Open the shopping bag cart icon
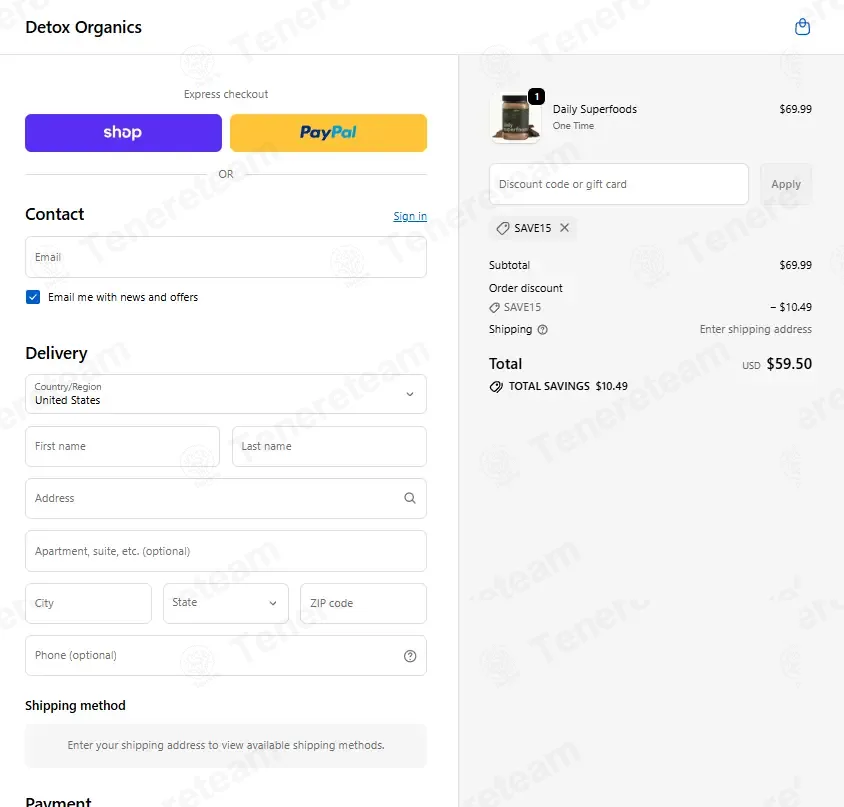Screen dimensions: 844x807 tap(802, 27)
